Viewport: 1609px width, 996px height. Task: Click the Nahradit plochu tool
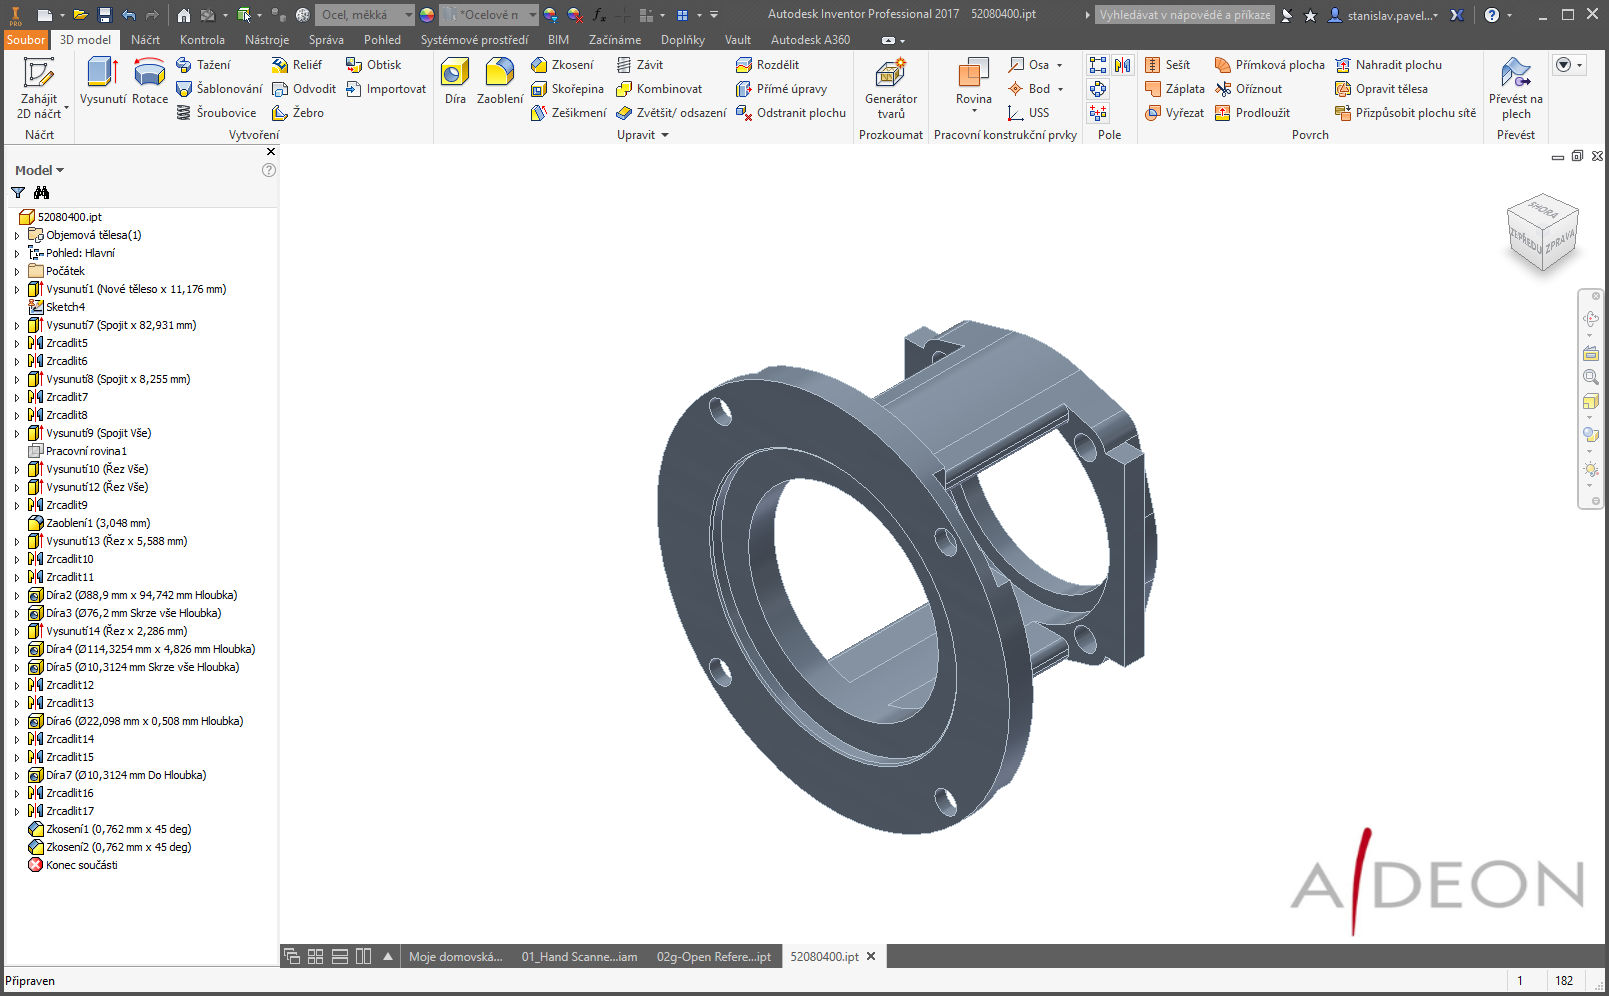1388,65
